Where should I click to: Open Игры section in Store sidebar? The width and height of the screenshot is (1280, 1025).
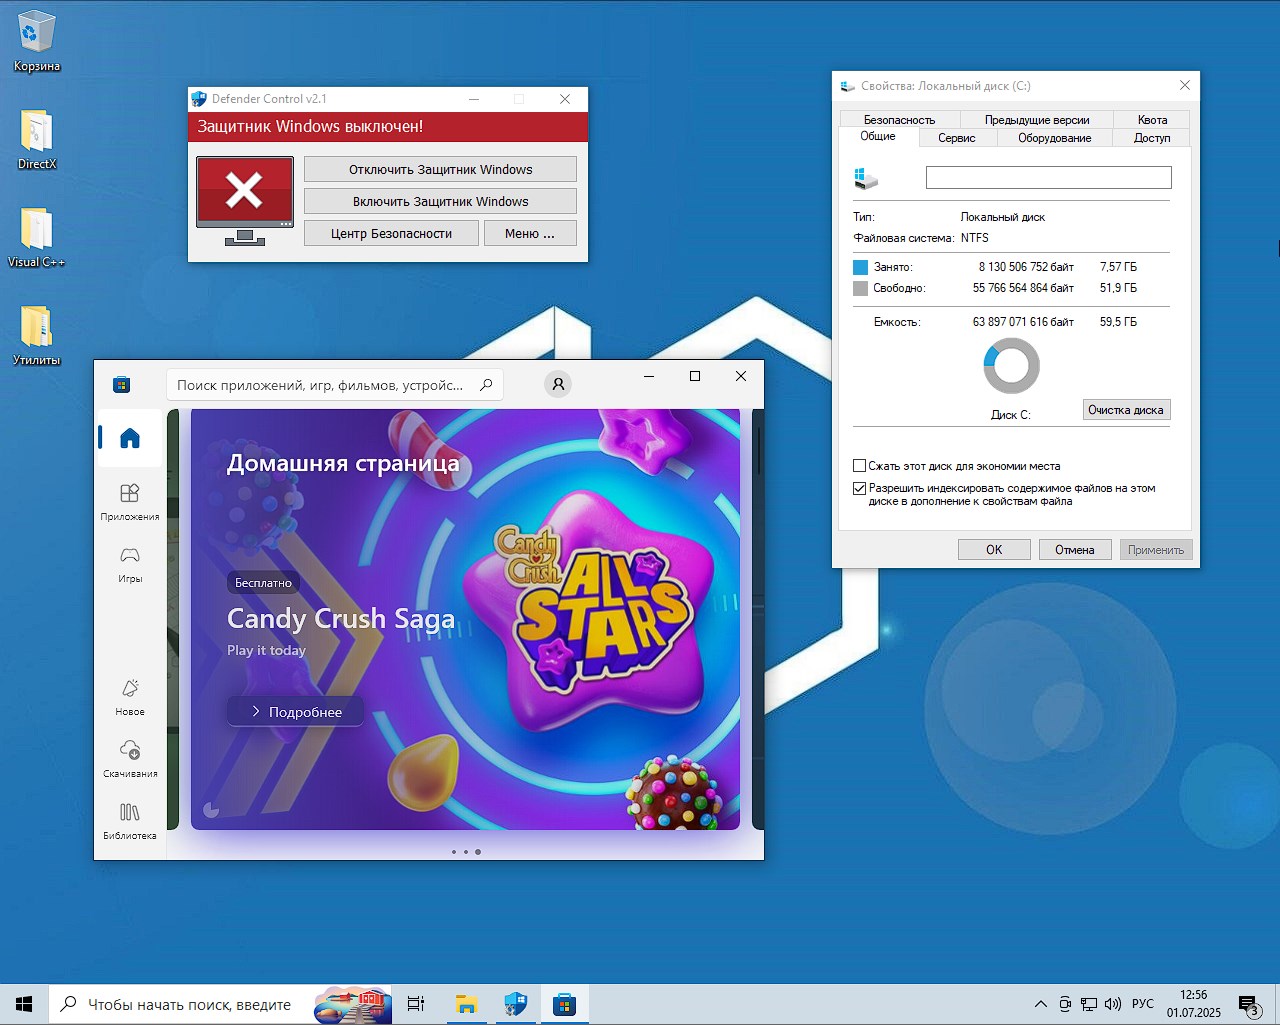(x=130, y=564)
